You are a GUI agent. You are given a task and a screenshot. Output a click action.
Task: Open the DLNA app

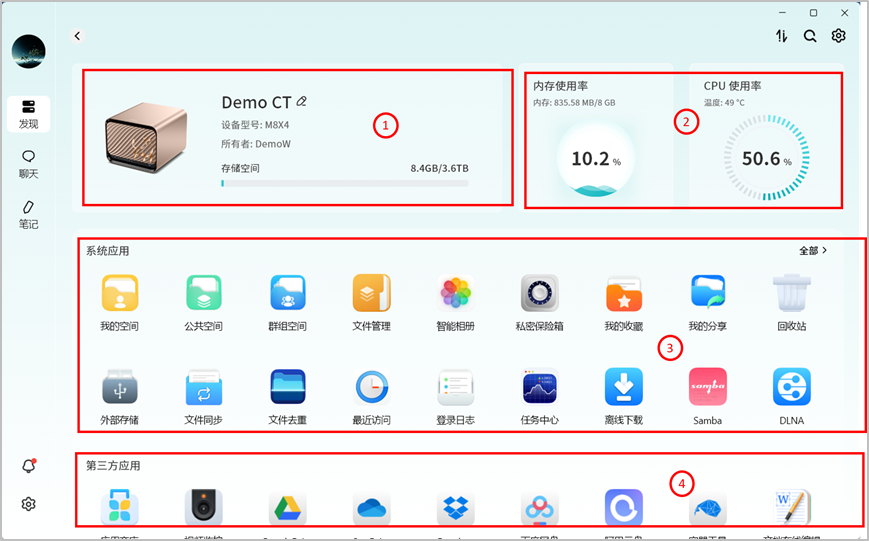(x=791, y=387)
